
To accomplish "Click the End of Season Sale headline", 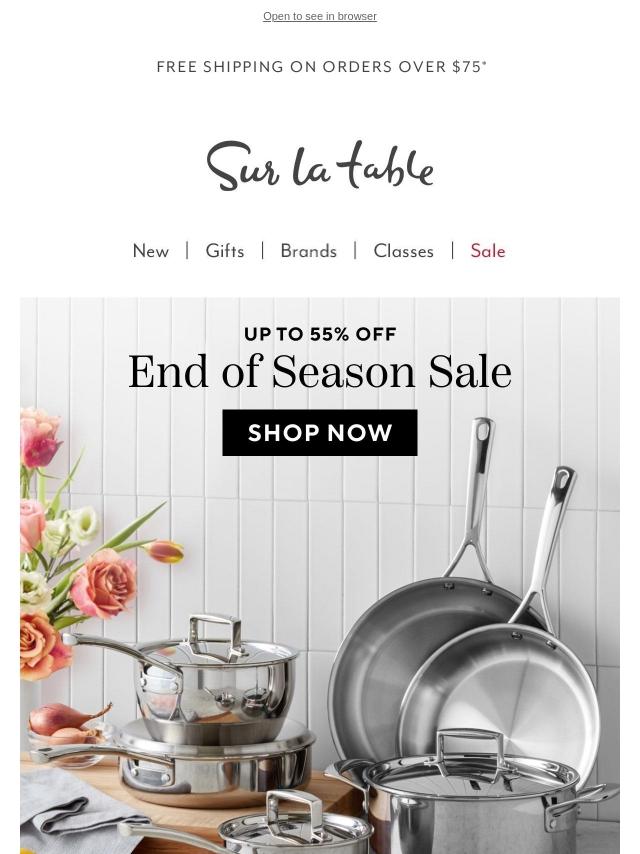I will (320, 372).
